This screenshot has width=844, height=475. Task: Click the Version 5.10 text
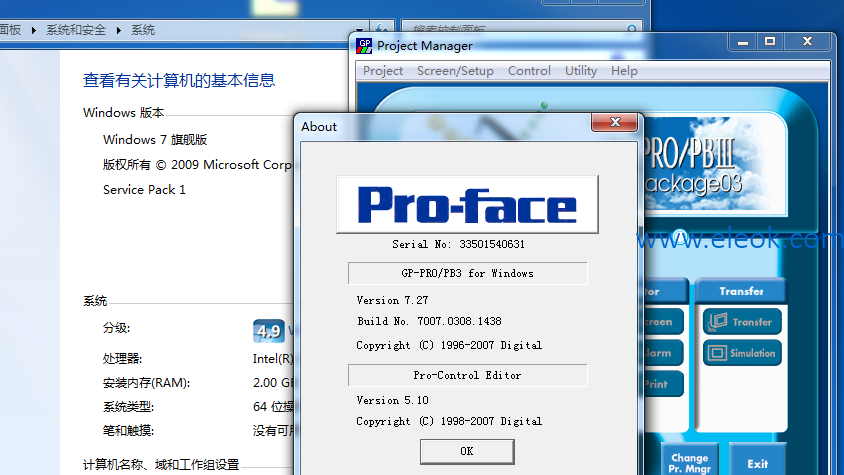[392, 400]
